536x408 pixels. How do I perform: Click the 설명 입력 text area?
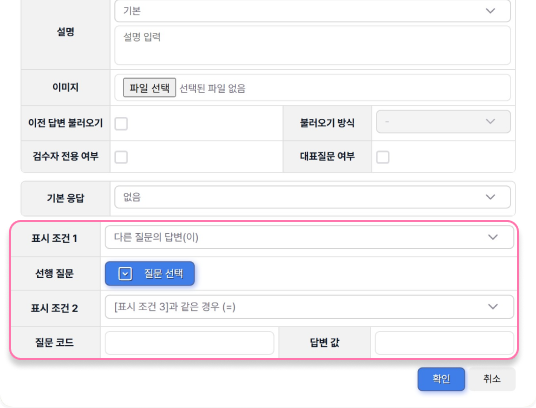tap(312, 45)
